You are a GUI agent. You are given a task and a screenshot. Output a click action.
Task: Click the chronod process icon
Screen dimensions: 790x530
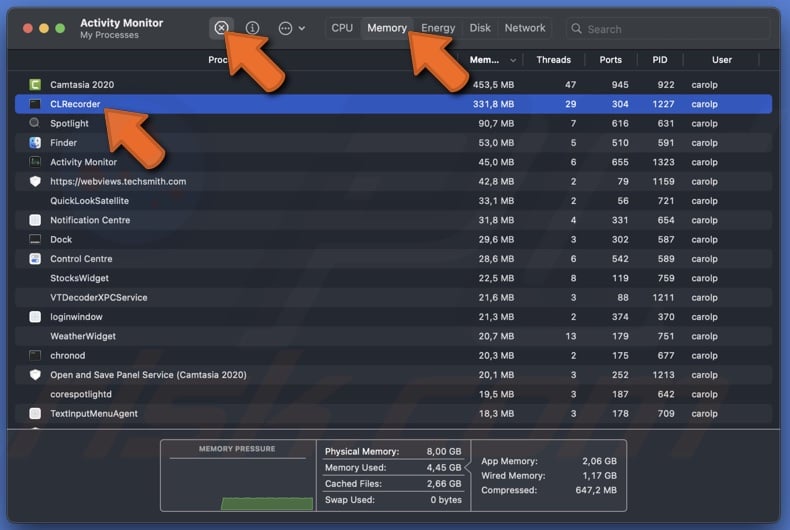[x=35, y=356]
